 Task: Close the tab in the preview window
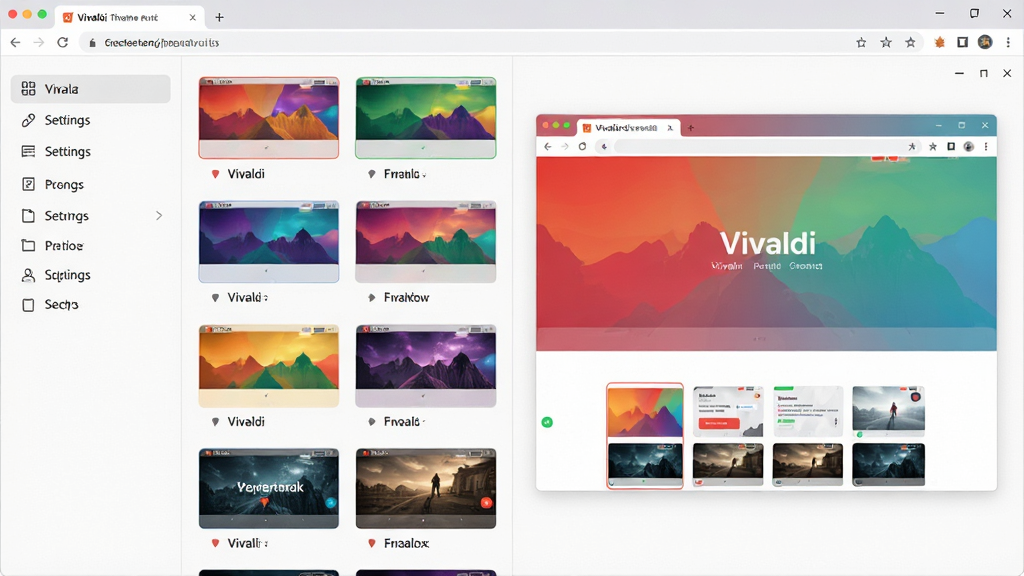tap(670, 128)
